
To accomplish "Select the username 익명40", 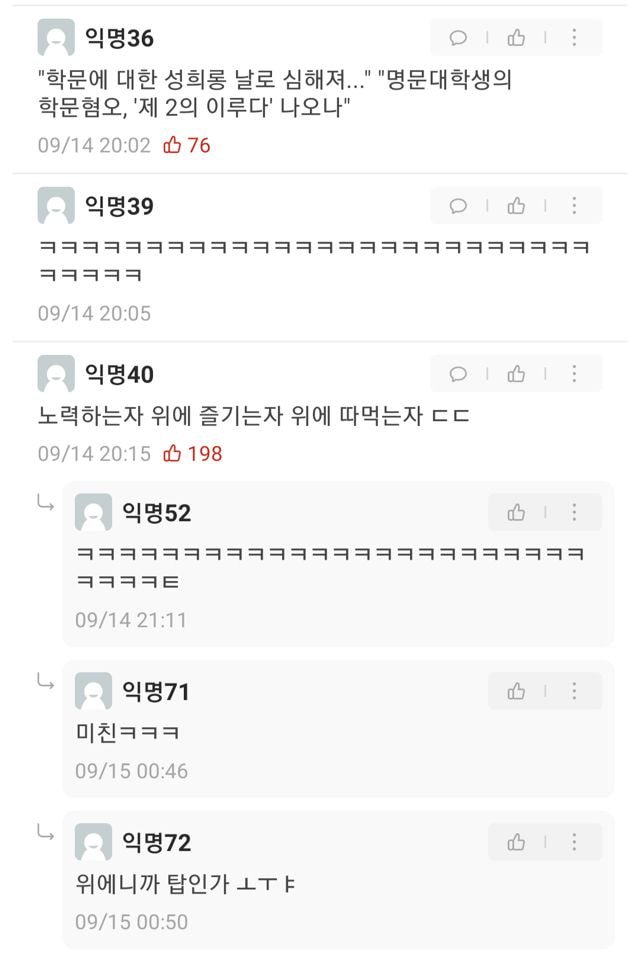I will pos(119,375).
